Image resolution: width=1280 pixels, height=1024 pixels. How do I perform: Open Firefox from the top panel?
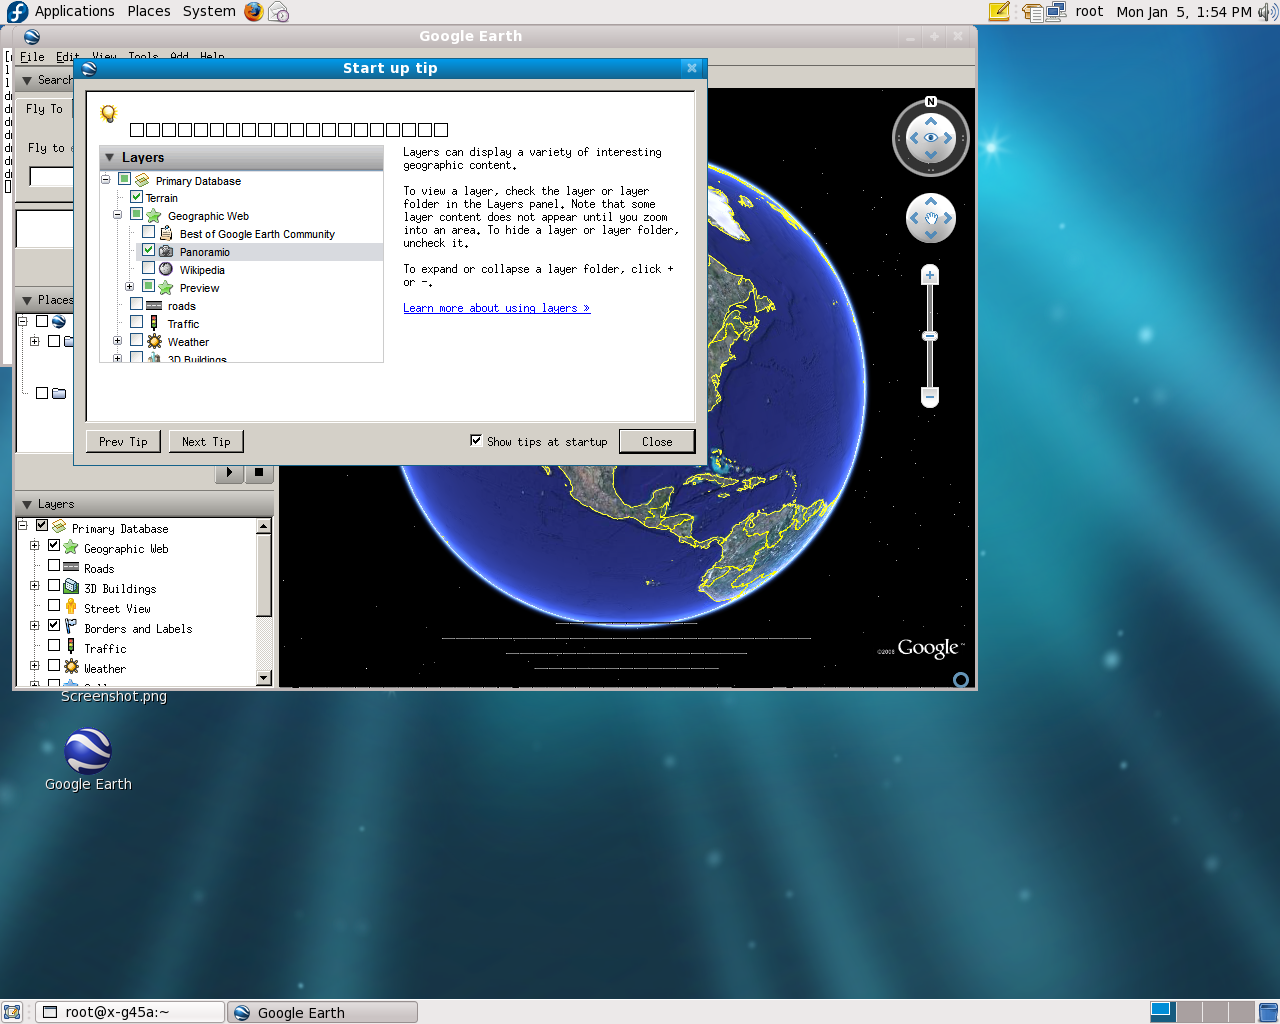254,12
